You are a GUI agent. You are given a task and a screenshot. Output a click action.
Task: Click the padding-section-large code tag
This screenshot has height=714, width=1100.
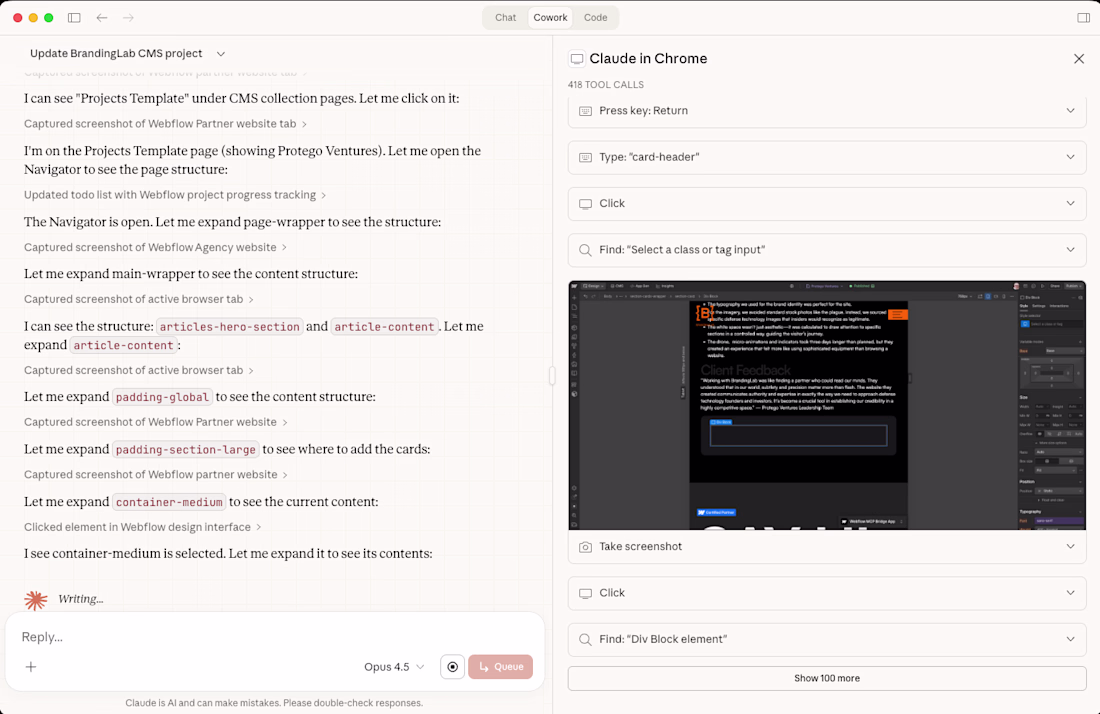(185, 450)
